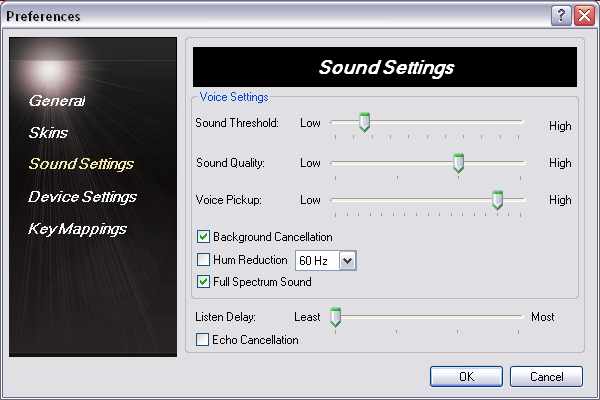Go to Device Settings

[x=82, y=197]
